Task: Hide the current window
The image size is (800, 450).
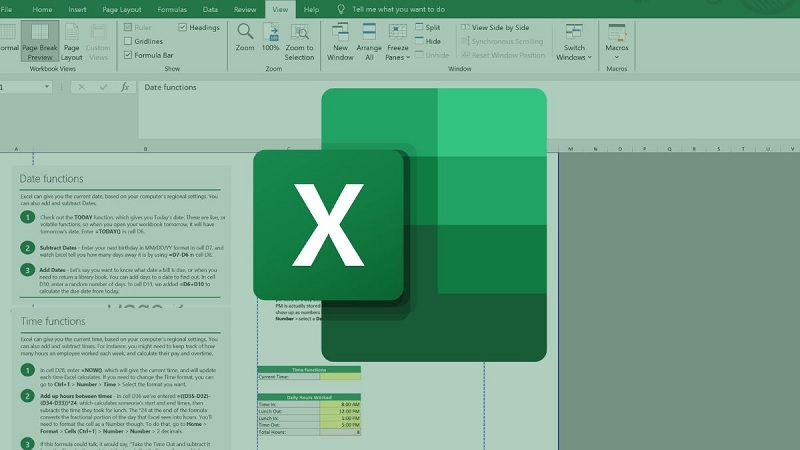Action: pyautogui.click(x=428, y=41)
